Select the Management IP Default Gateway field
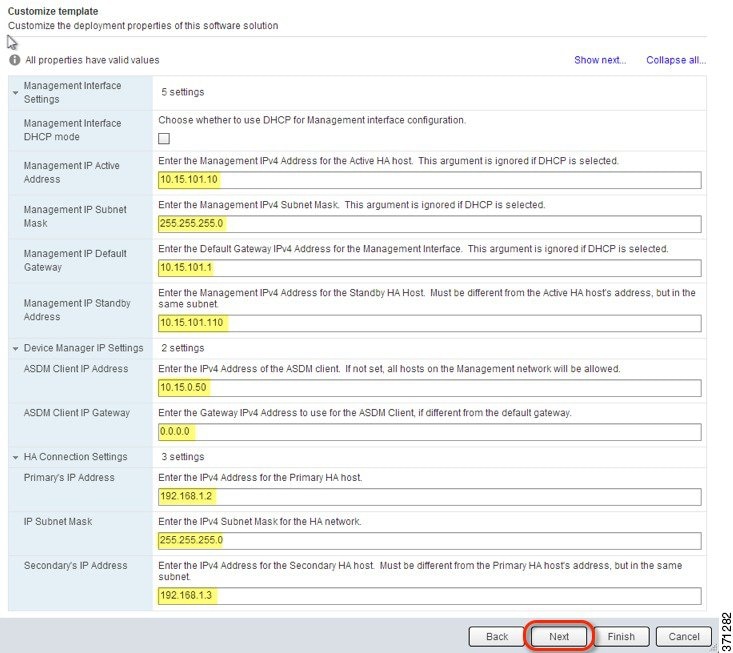This screenshot has height=653, width=733. (x=430, y=268)
